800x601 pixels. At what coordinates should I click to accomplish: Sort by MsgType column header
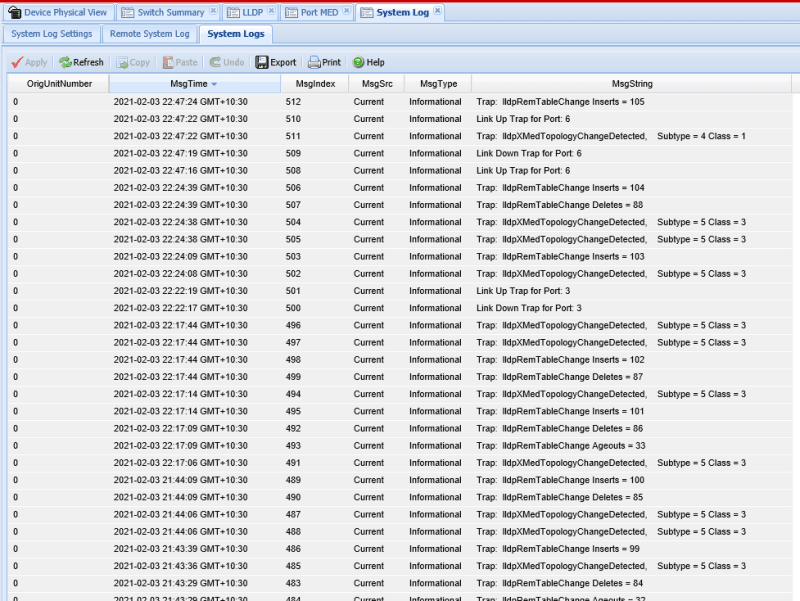coord(438,84)
